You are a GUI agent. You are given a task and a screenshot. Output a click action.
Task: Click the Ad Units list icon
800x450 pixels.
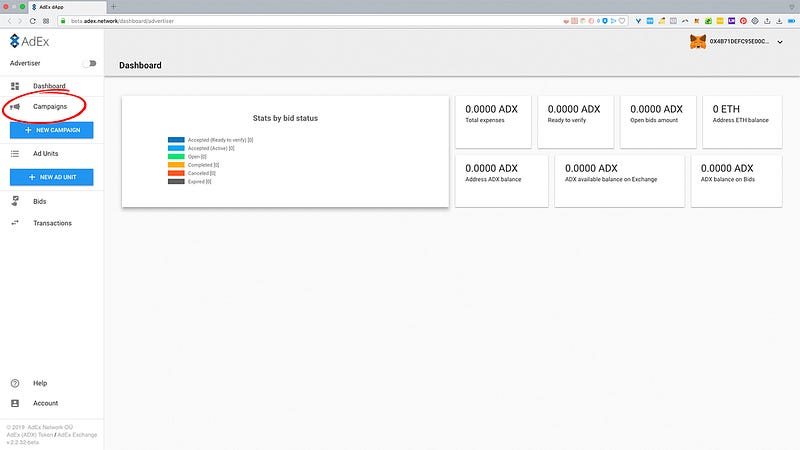[15, 154]
